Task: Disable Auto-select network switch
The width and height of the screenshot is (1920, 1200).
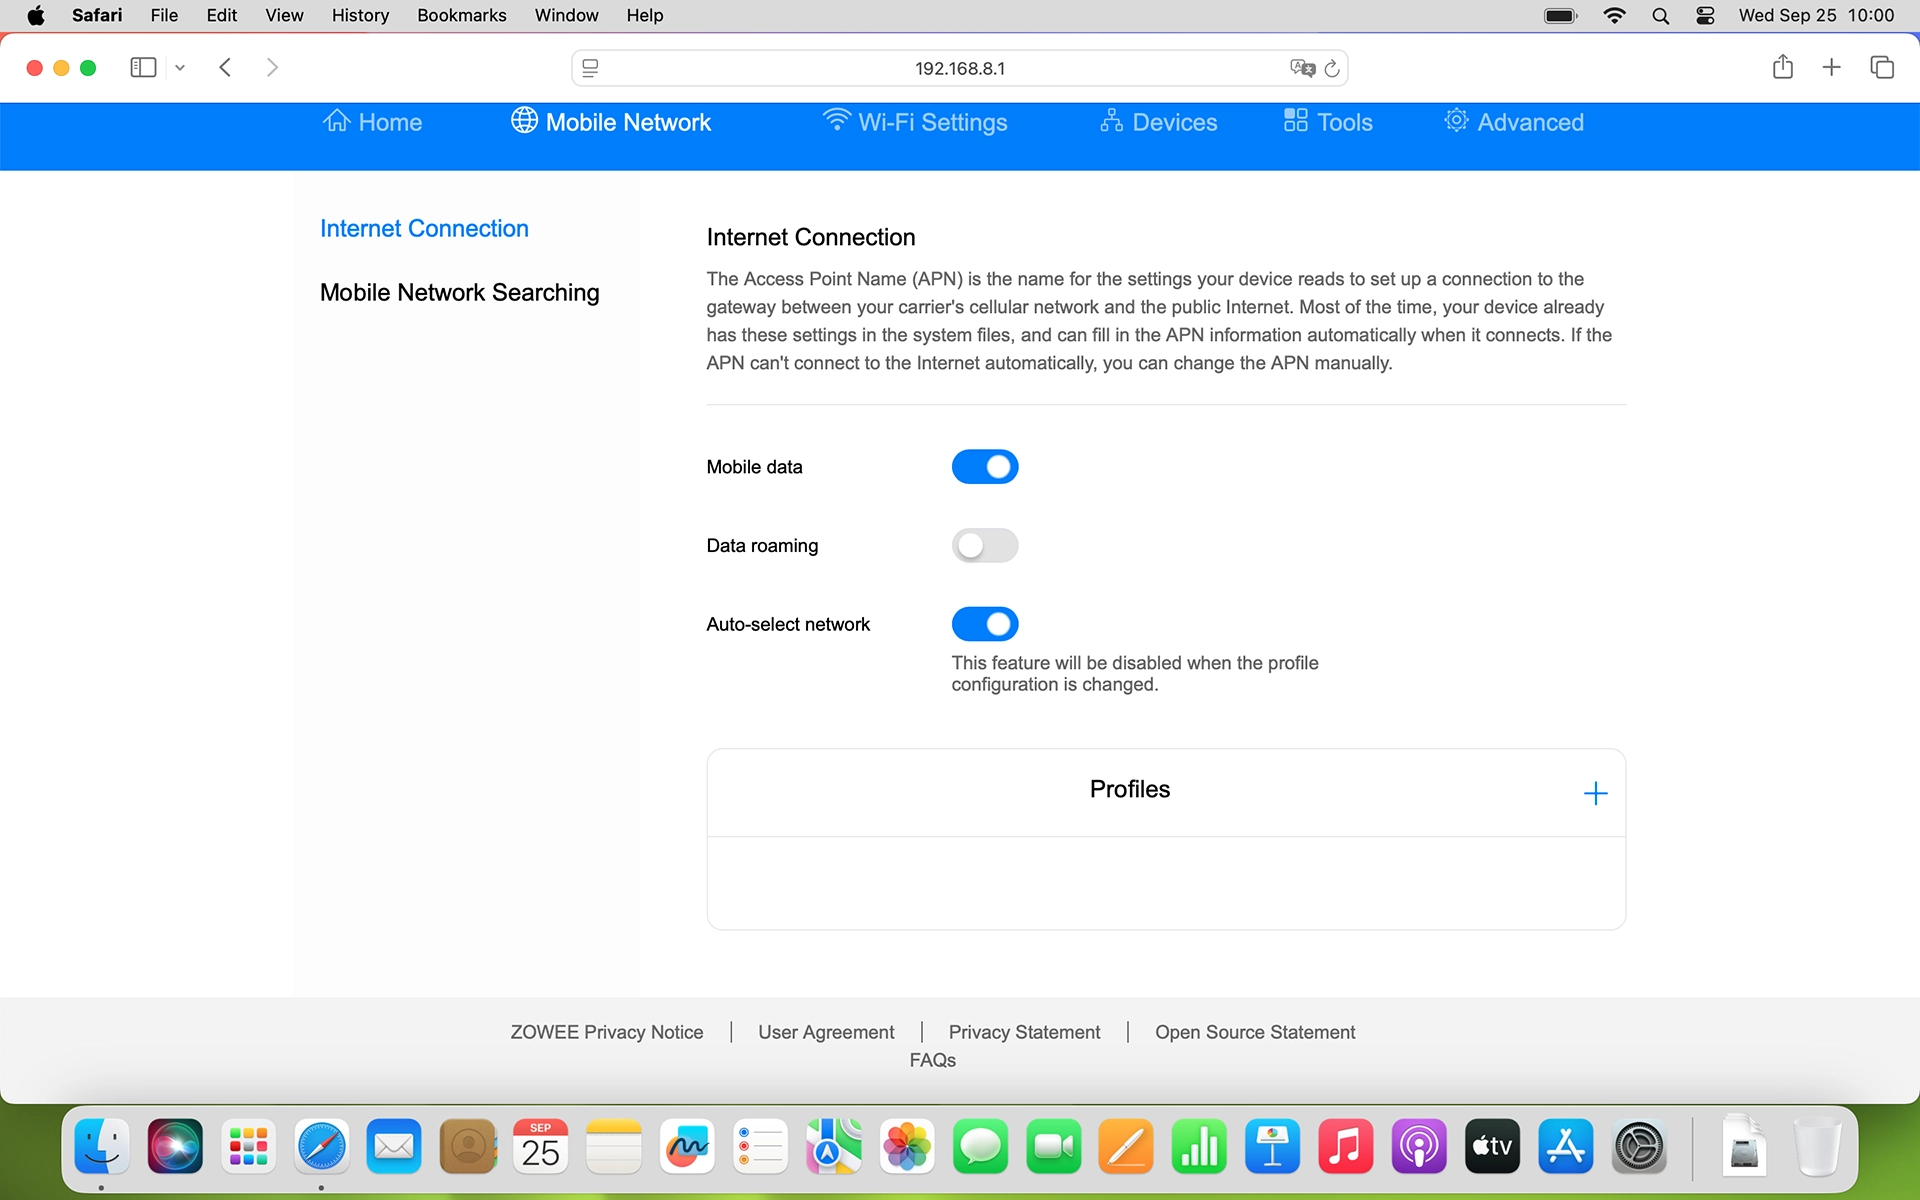Action: 984,624
